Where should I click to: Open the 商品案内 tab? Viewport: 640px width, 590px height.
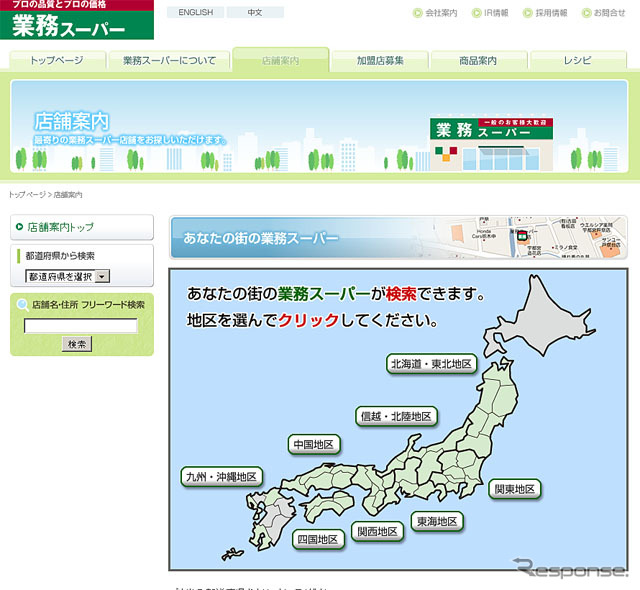(478, 60)
